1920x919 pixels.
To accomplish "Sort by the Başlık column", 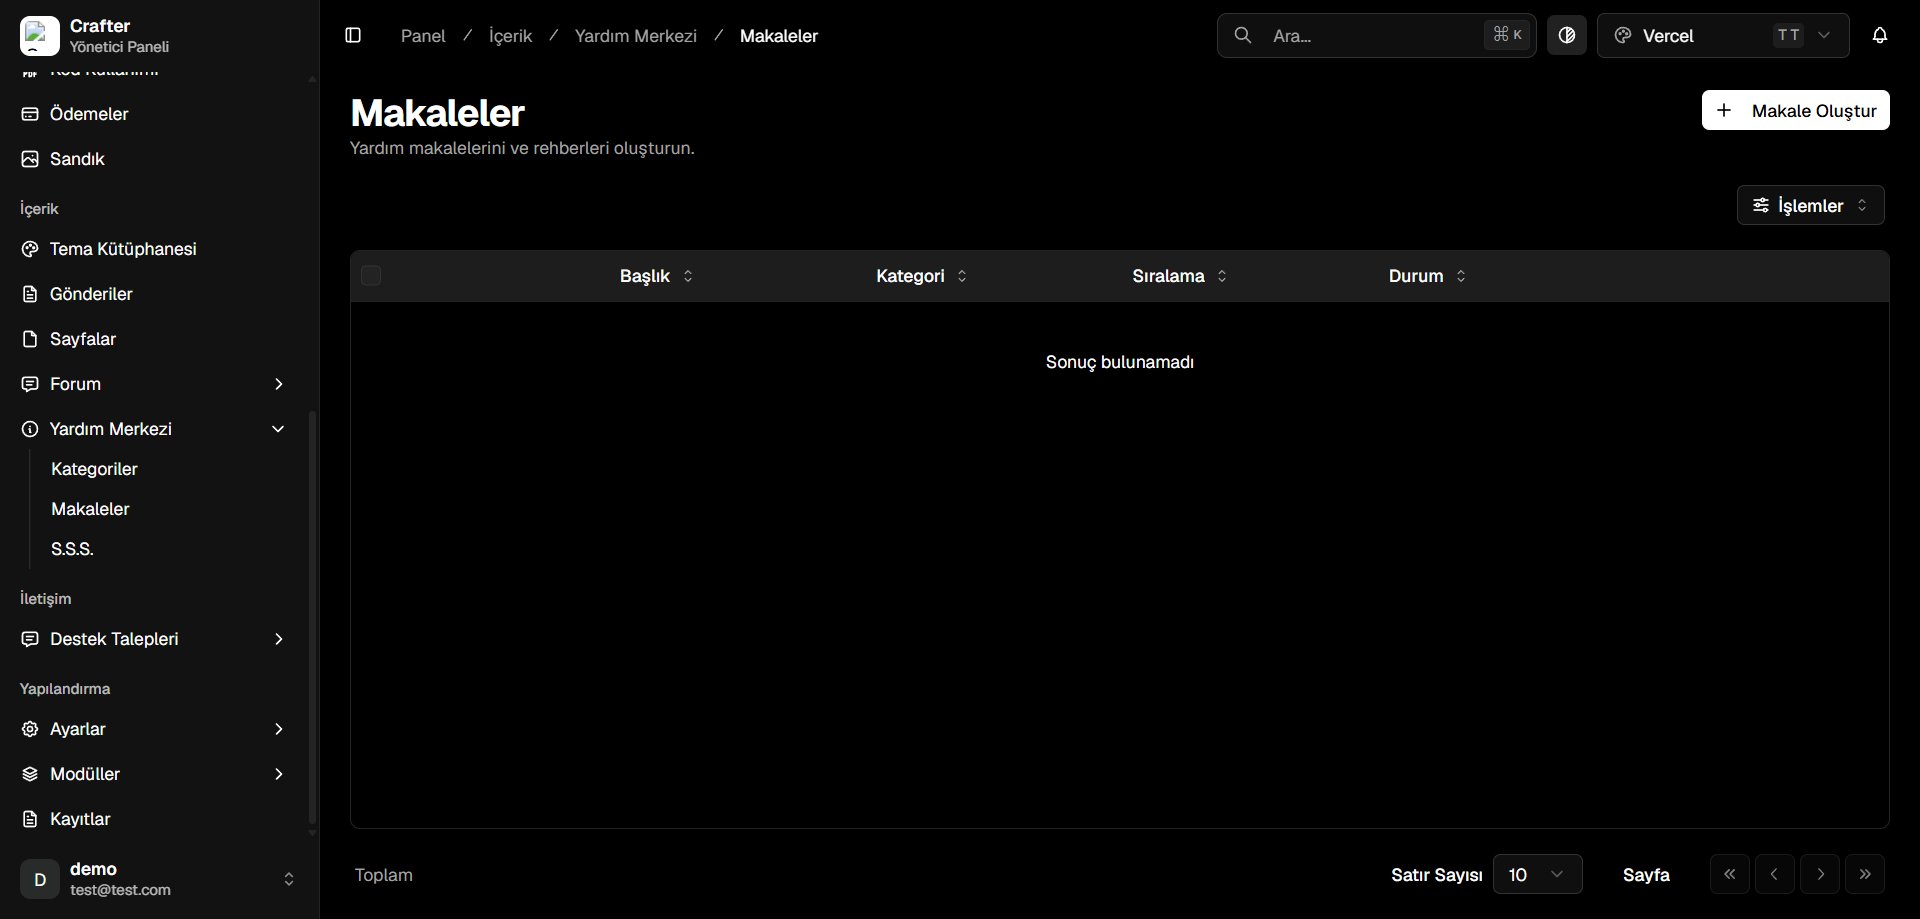I will [x=656, y=276].
